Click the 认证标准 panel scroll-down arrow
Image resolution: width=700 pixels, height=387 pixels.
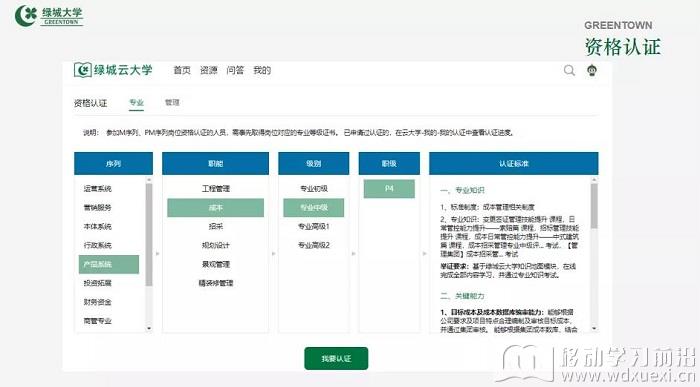[594, 329]
